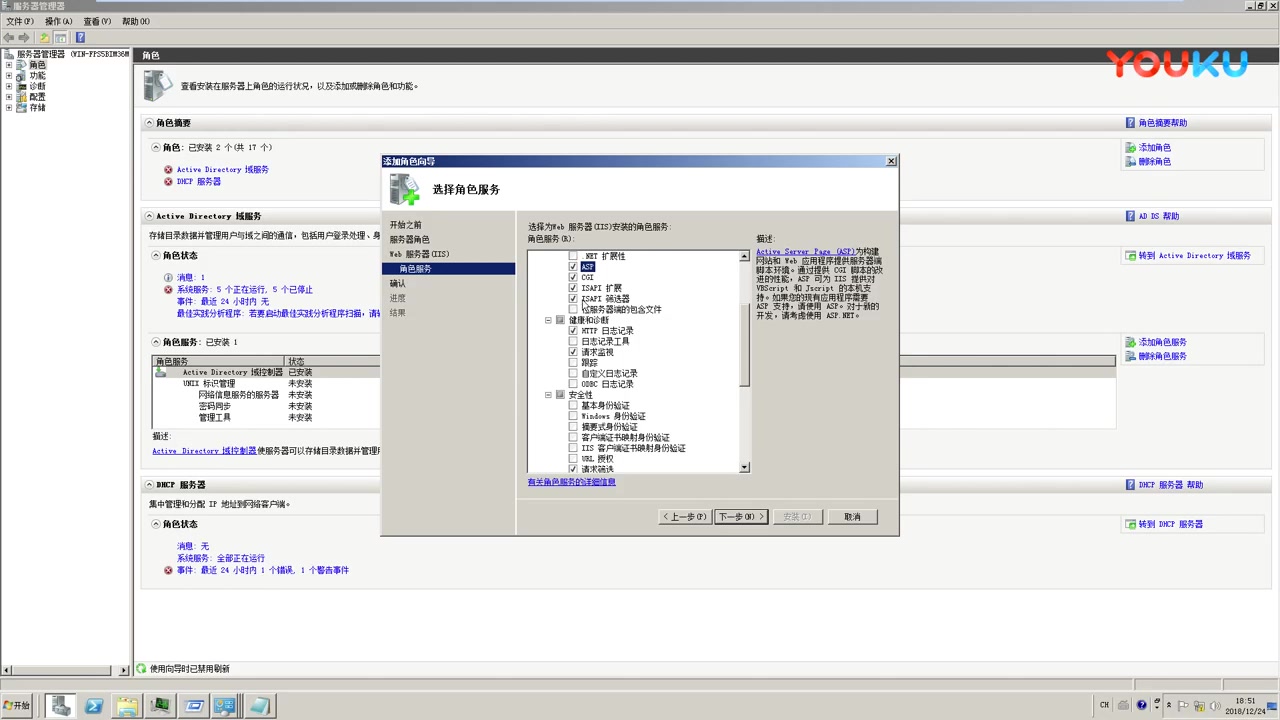1280x720 pixels.
Task: Select the 存储 (Storage) node in the sidebar
Action: 38,107
